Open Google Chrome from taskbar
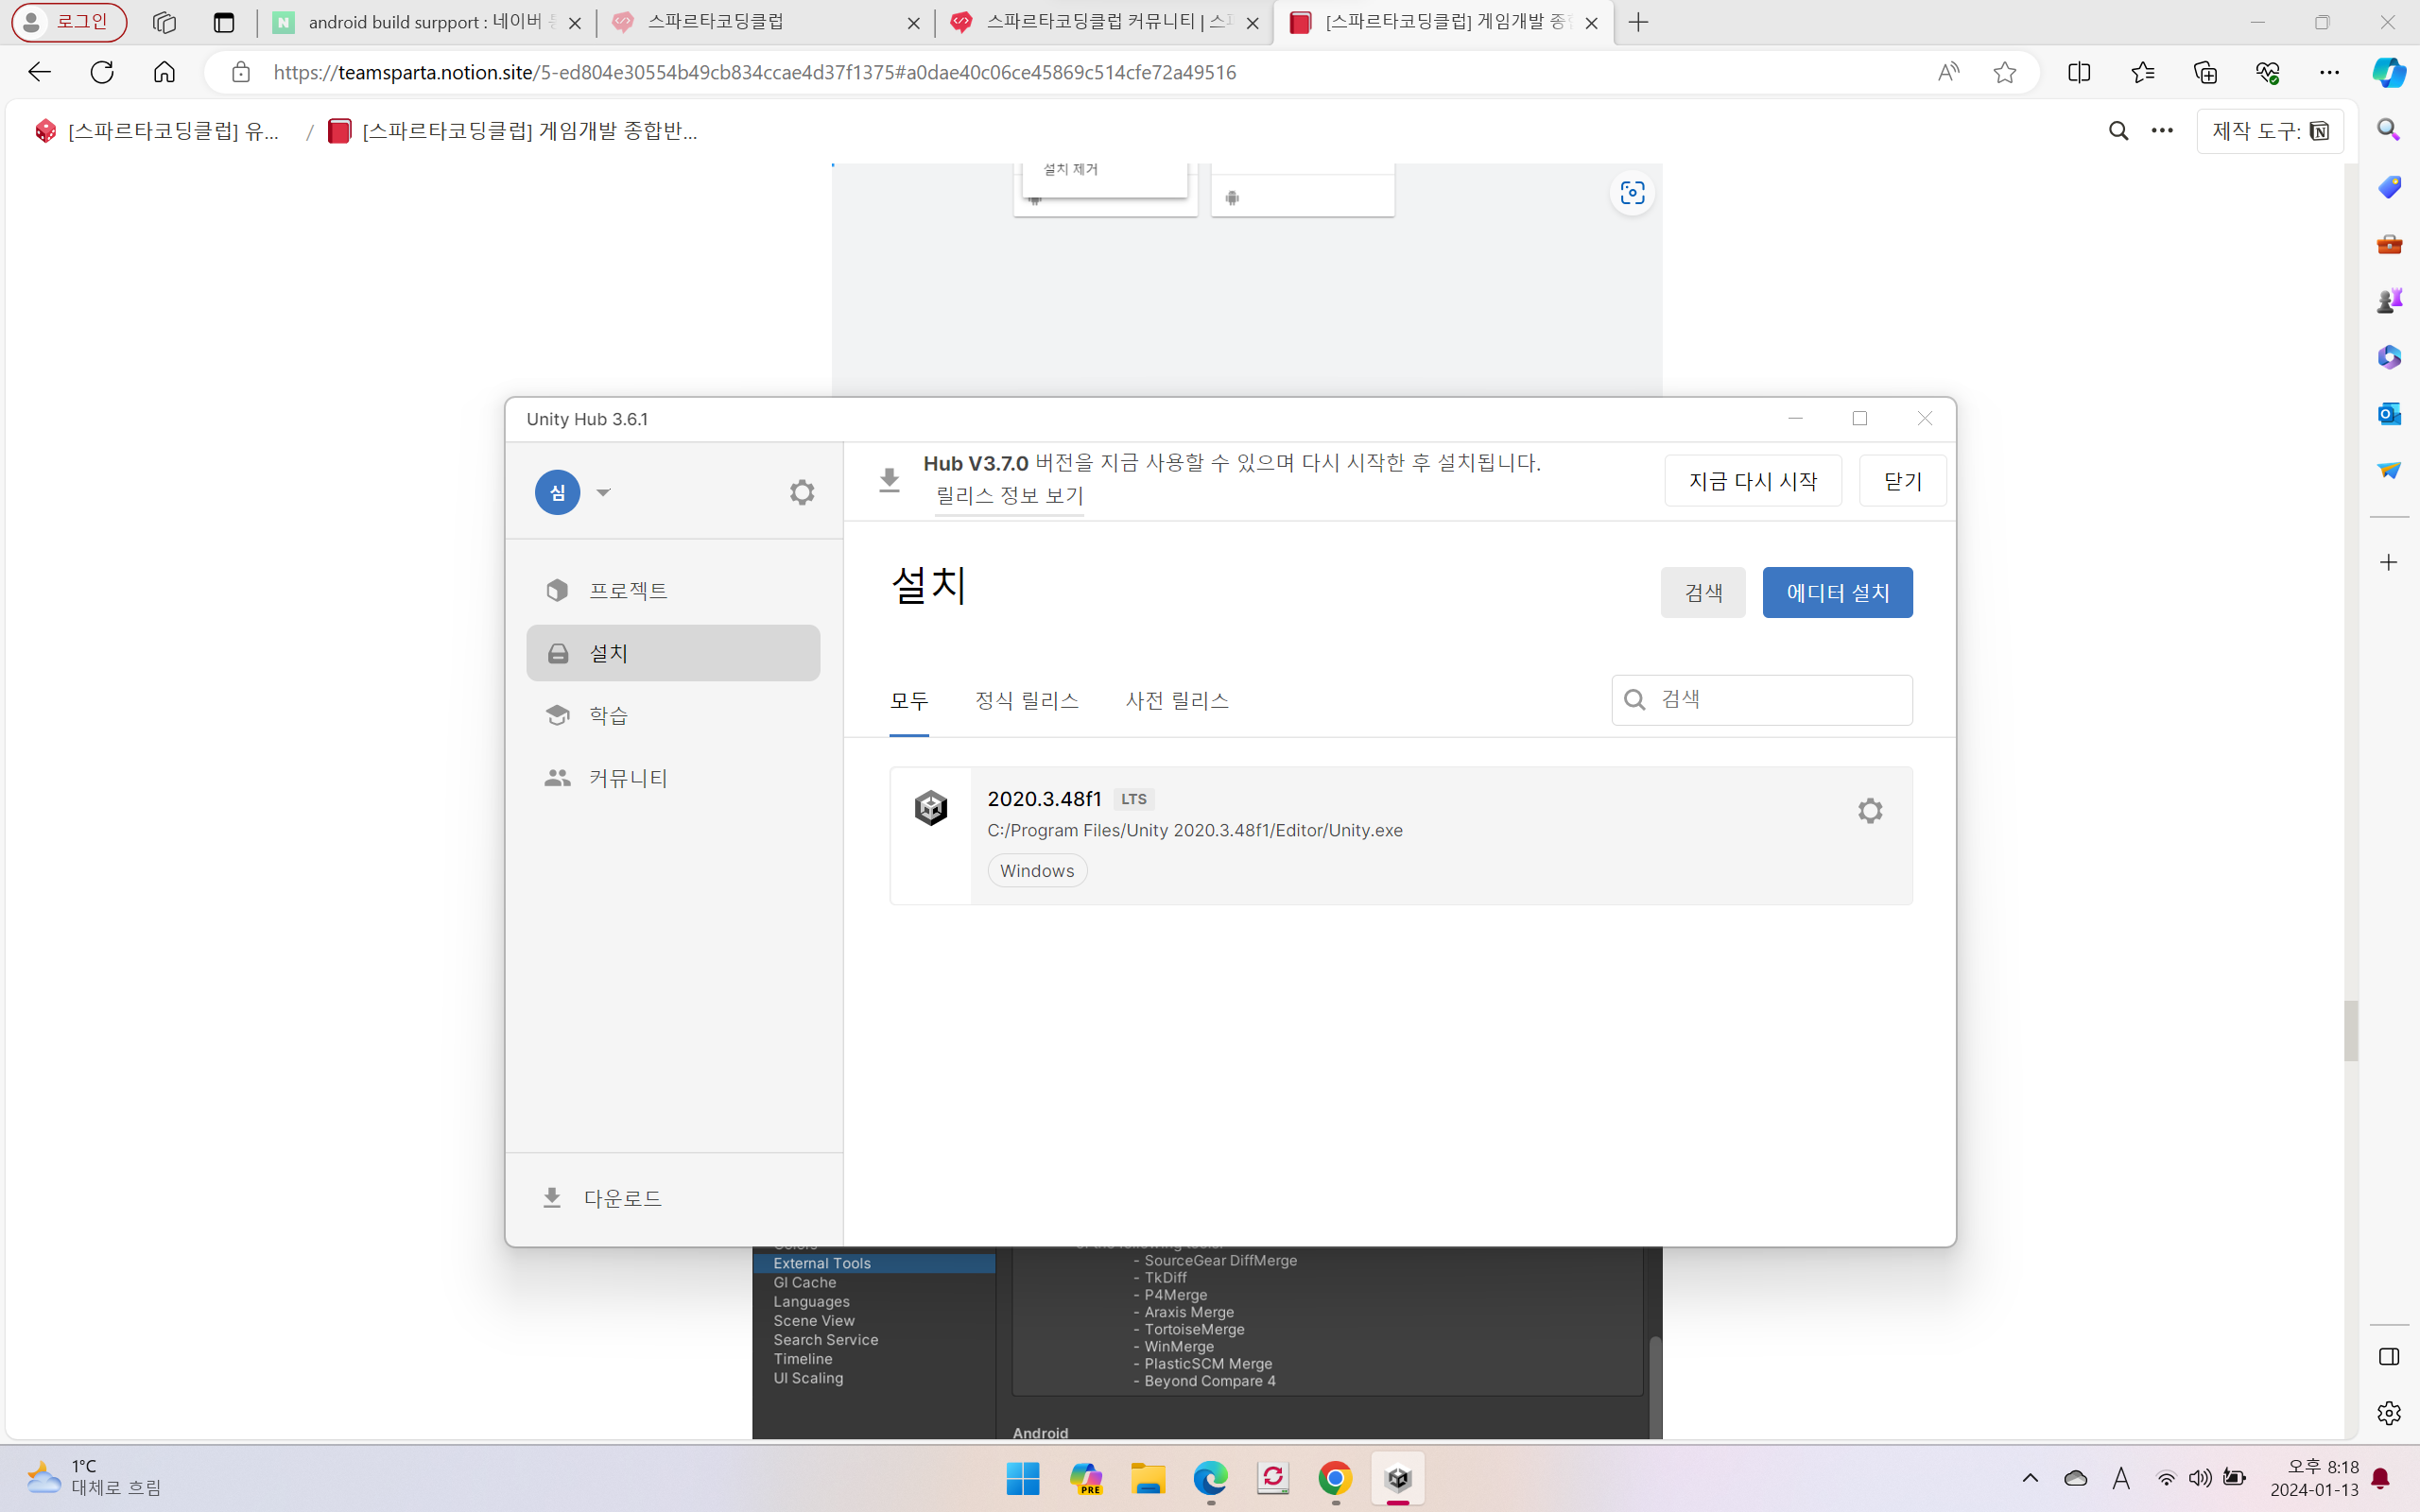 point(1335,1478)
